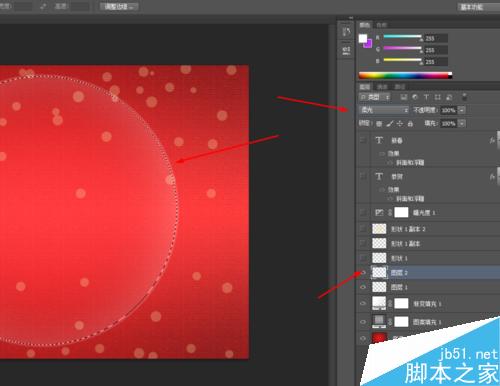
Task: Click the foreground color swatch in Color panel
Action: tap(363, 38)
